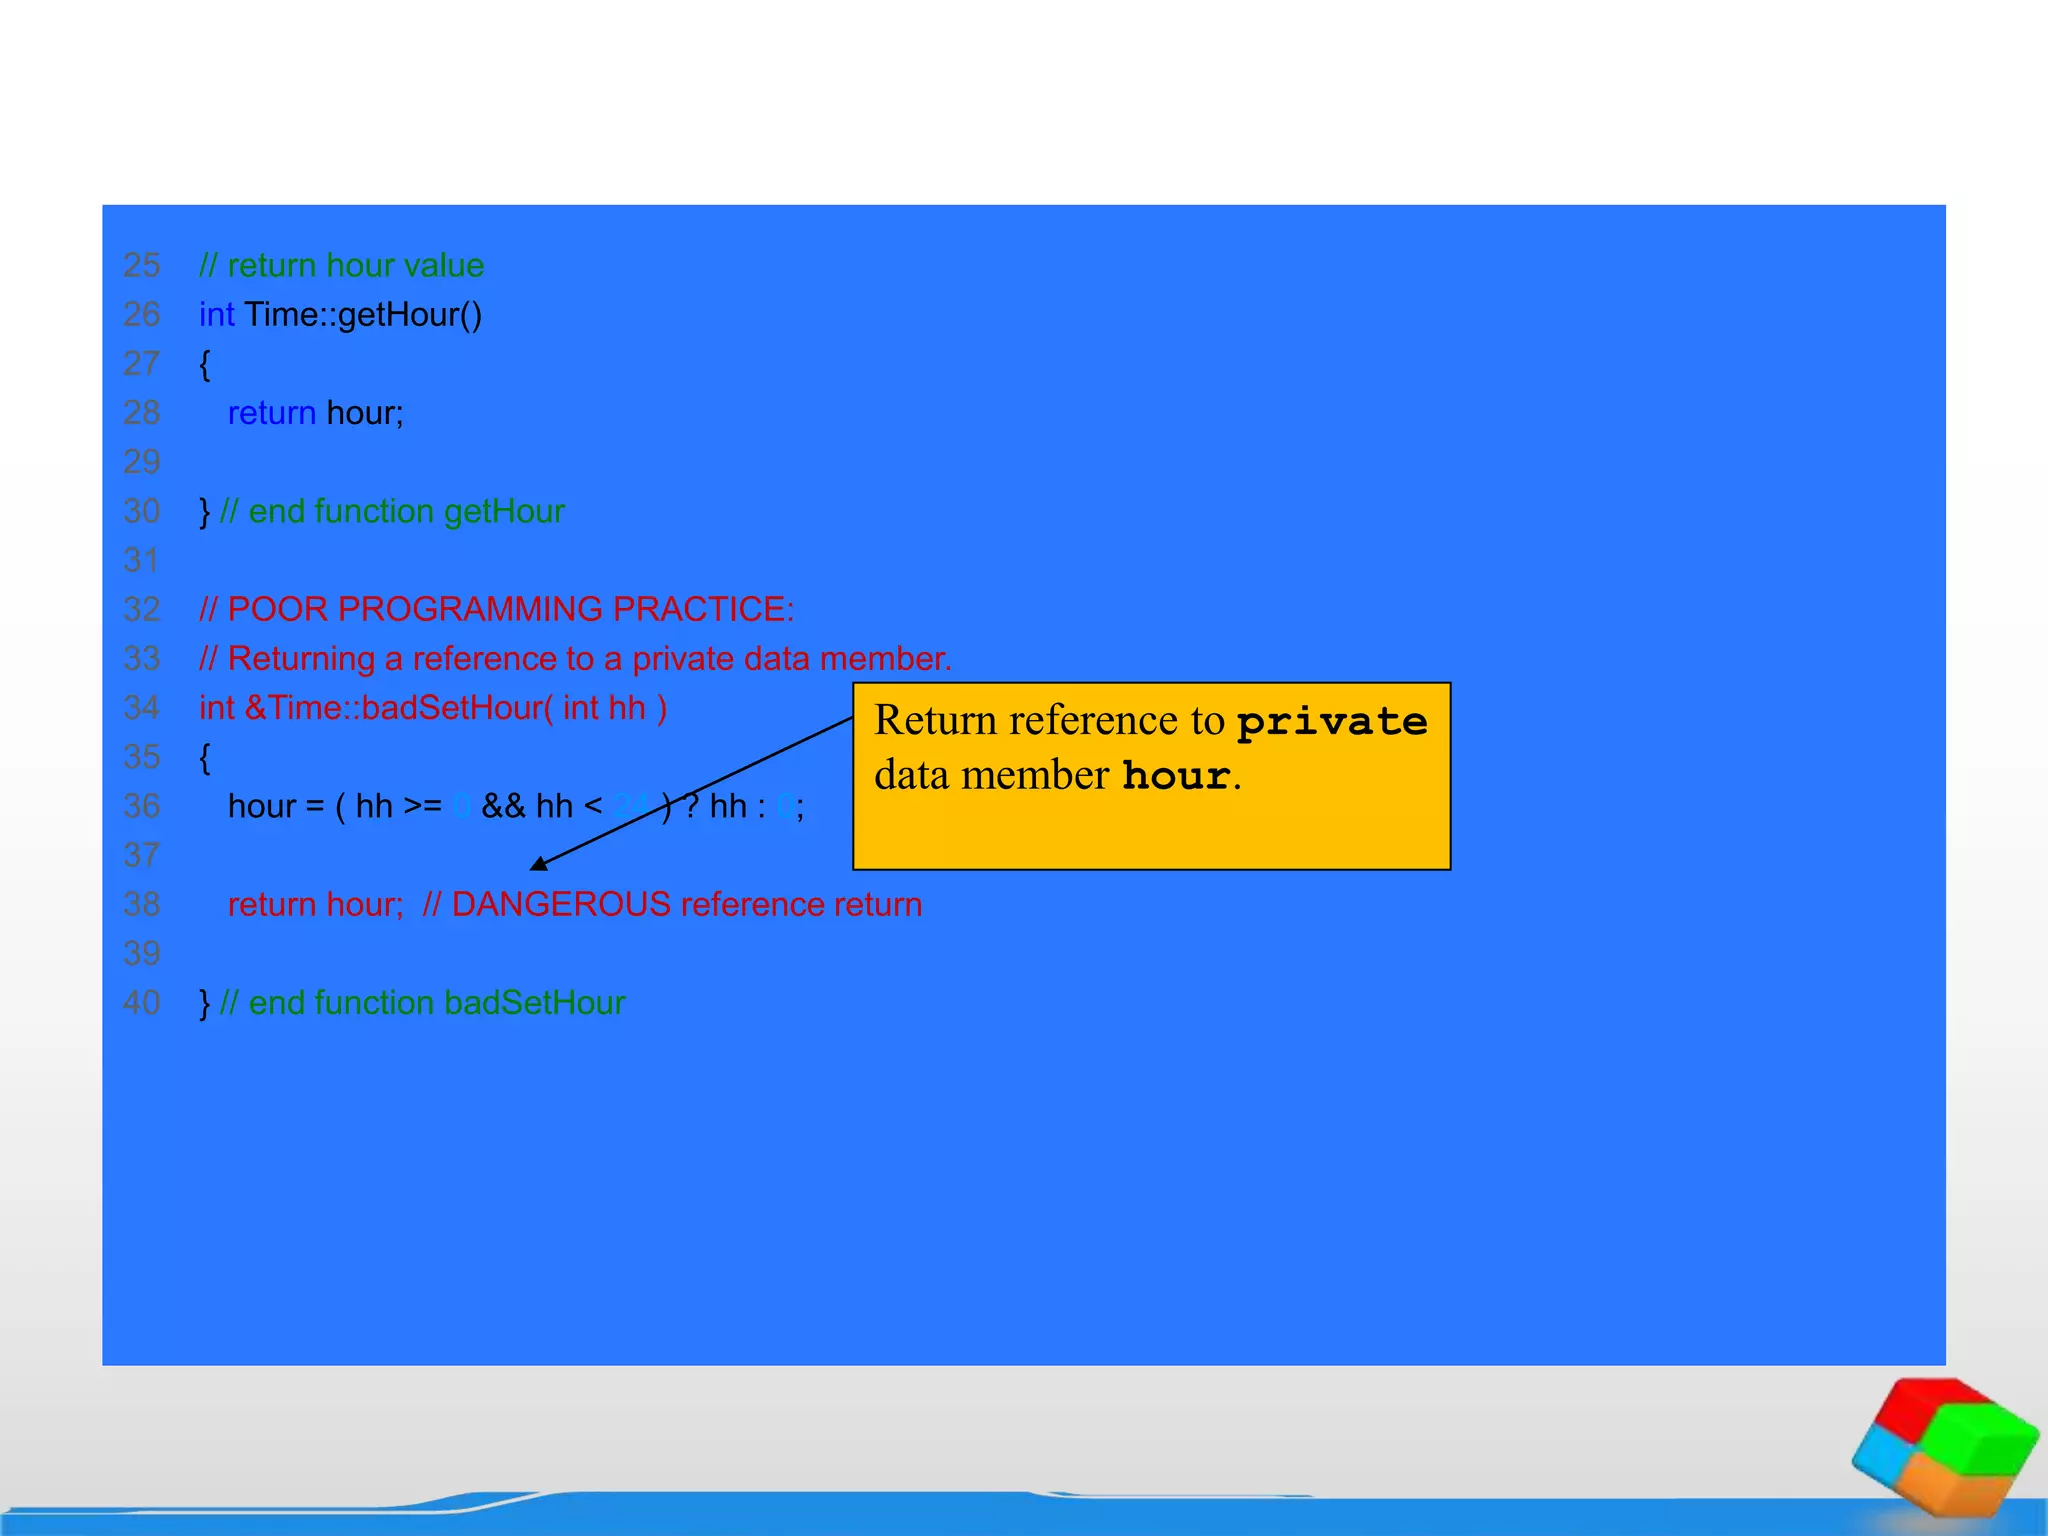Click line number 40

[x=141, y=1002]
